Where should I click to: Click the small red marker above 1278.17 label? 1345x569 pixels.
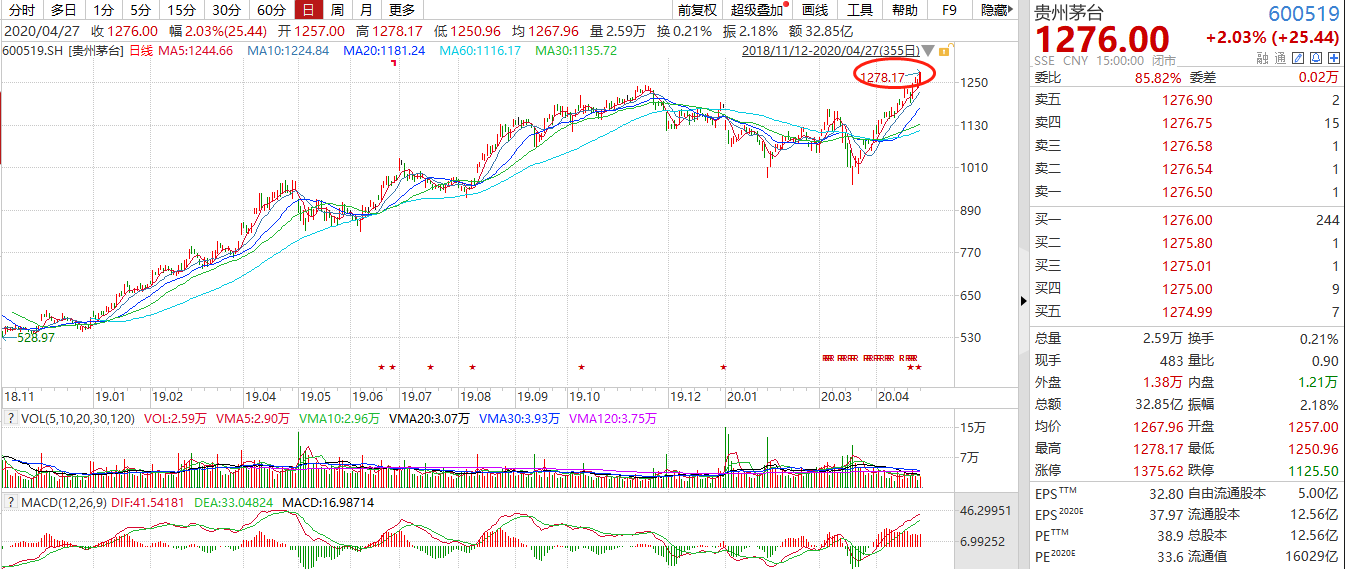[x=393, y=63]
